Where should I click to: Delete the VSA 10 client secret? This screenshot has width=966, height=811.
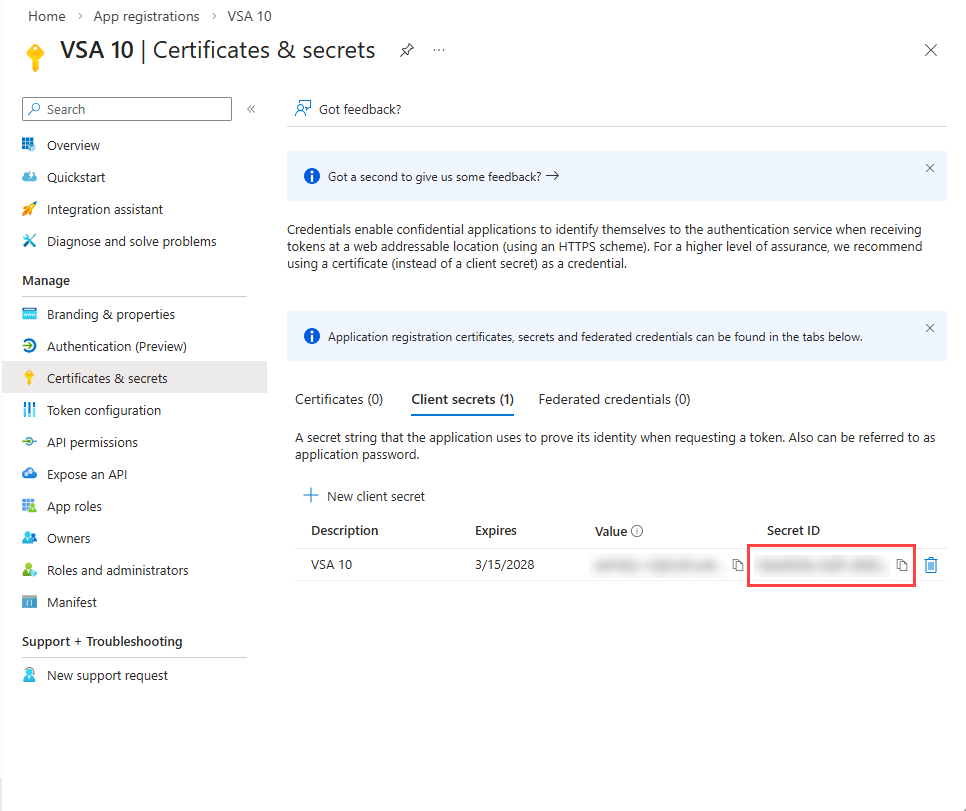pos(931,565)
